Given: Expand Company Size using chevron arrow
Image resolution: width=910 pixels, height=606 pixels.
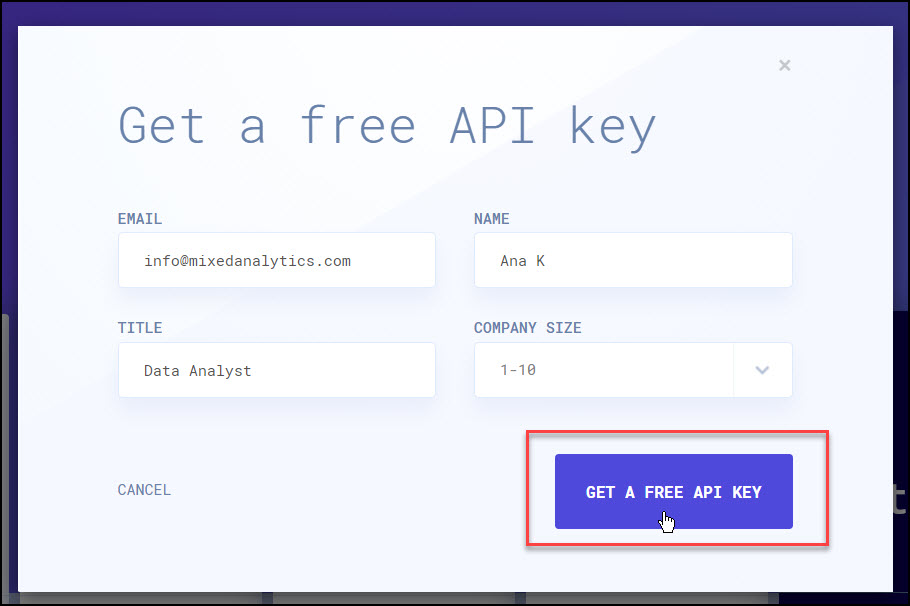Looking at the screenshot, I should point(762,370).
